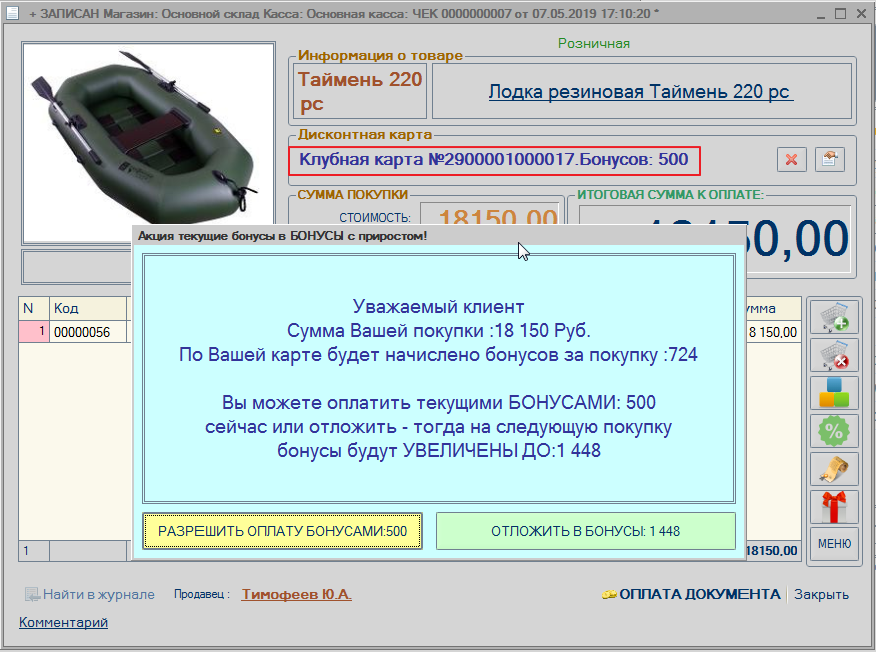Click the document icon in title bar

click(x=12, y=13)
